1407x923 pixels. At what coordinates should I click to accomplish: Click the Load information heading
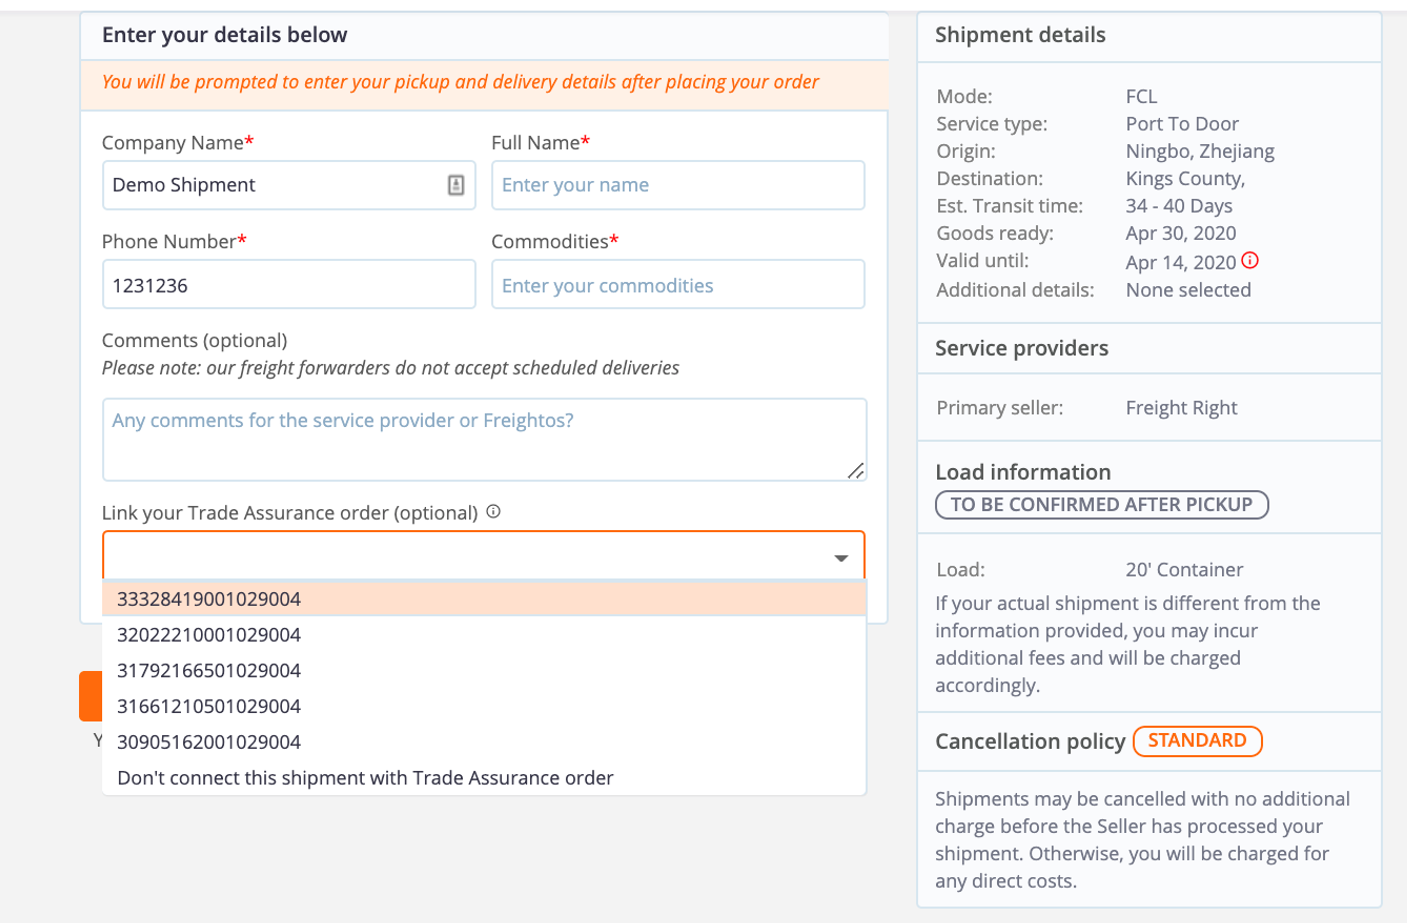click(1023, 472)
